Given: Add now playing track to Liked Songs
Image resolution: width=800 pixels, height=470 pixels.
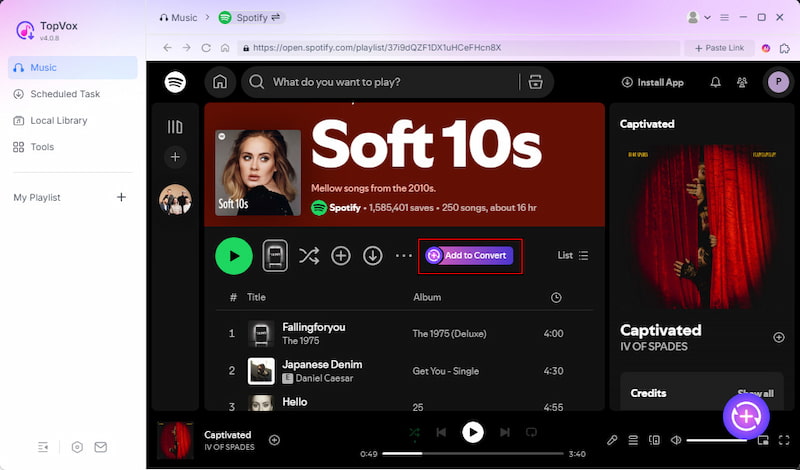Looking at the screenshot, I should (274, 440).
